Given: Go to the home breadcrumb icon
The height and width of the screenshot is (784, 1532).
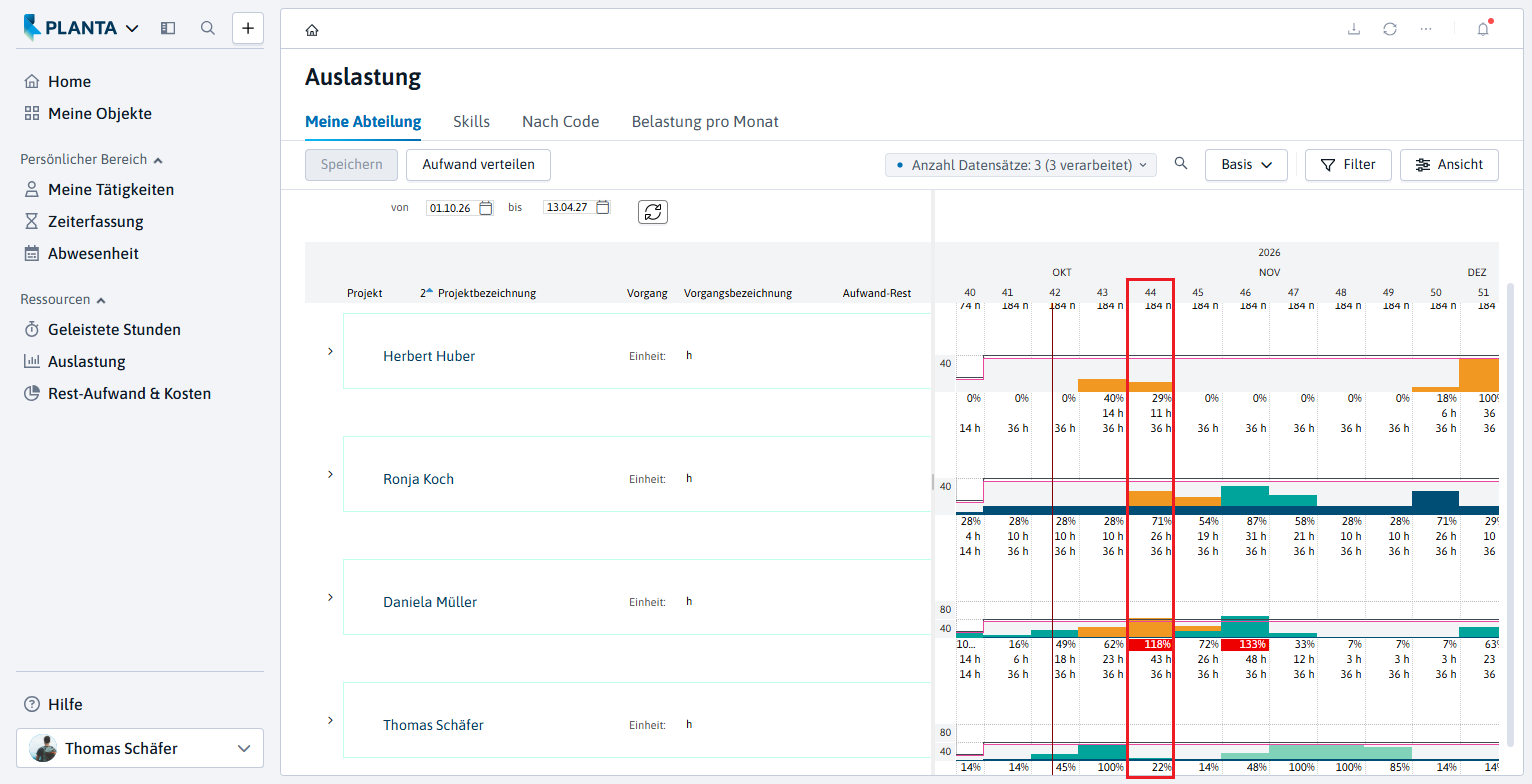Looking at the screenshot, I should pos(312,30).
